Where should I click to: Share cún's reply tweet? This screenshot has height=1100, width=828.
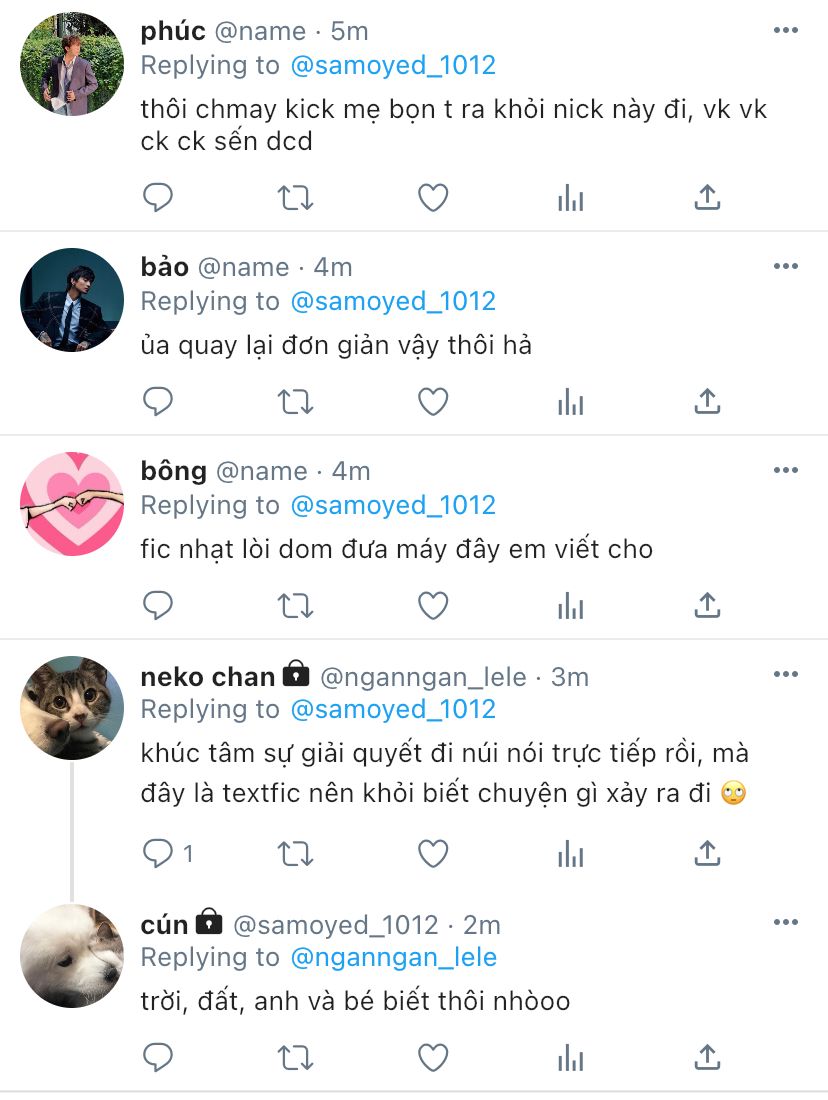coord(707,1056)
